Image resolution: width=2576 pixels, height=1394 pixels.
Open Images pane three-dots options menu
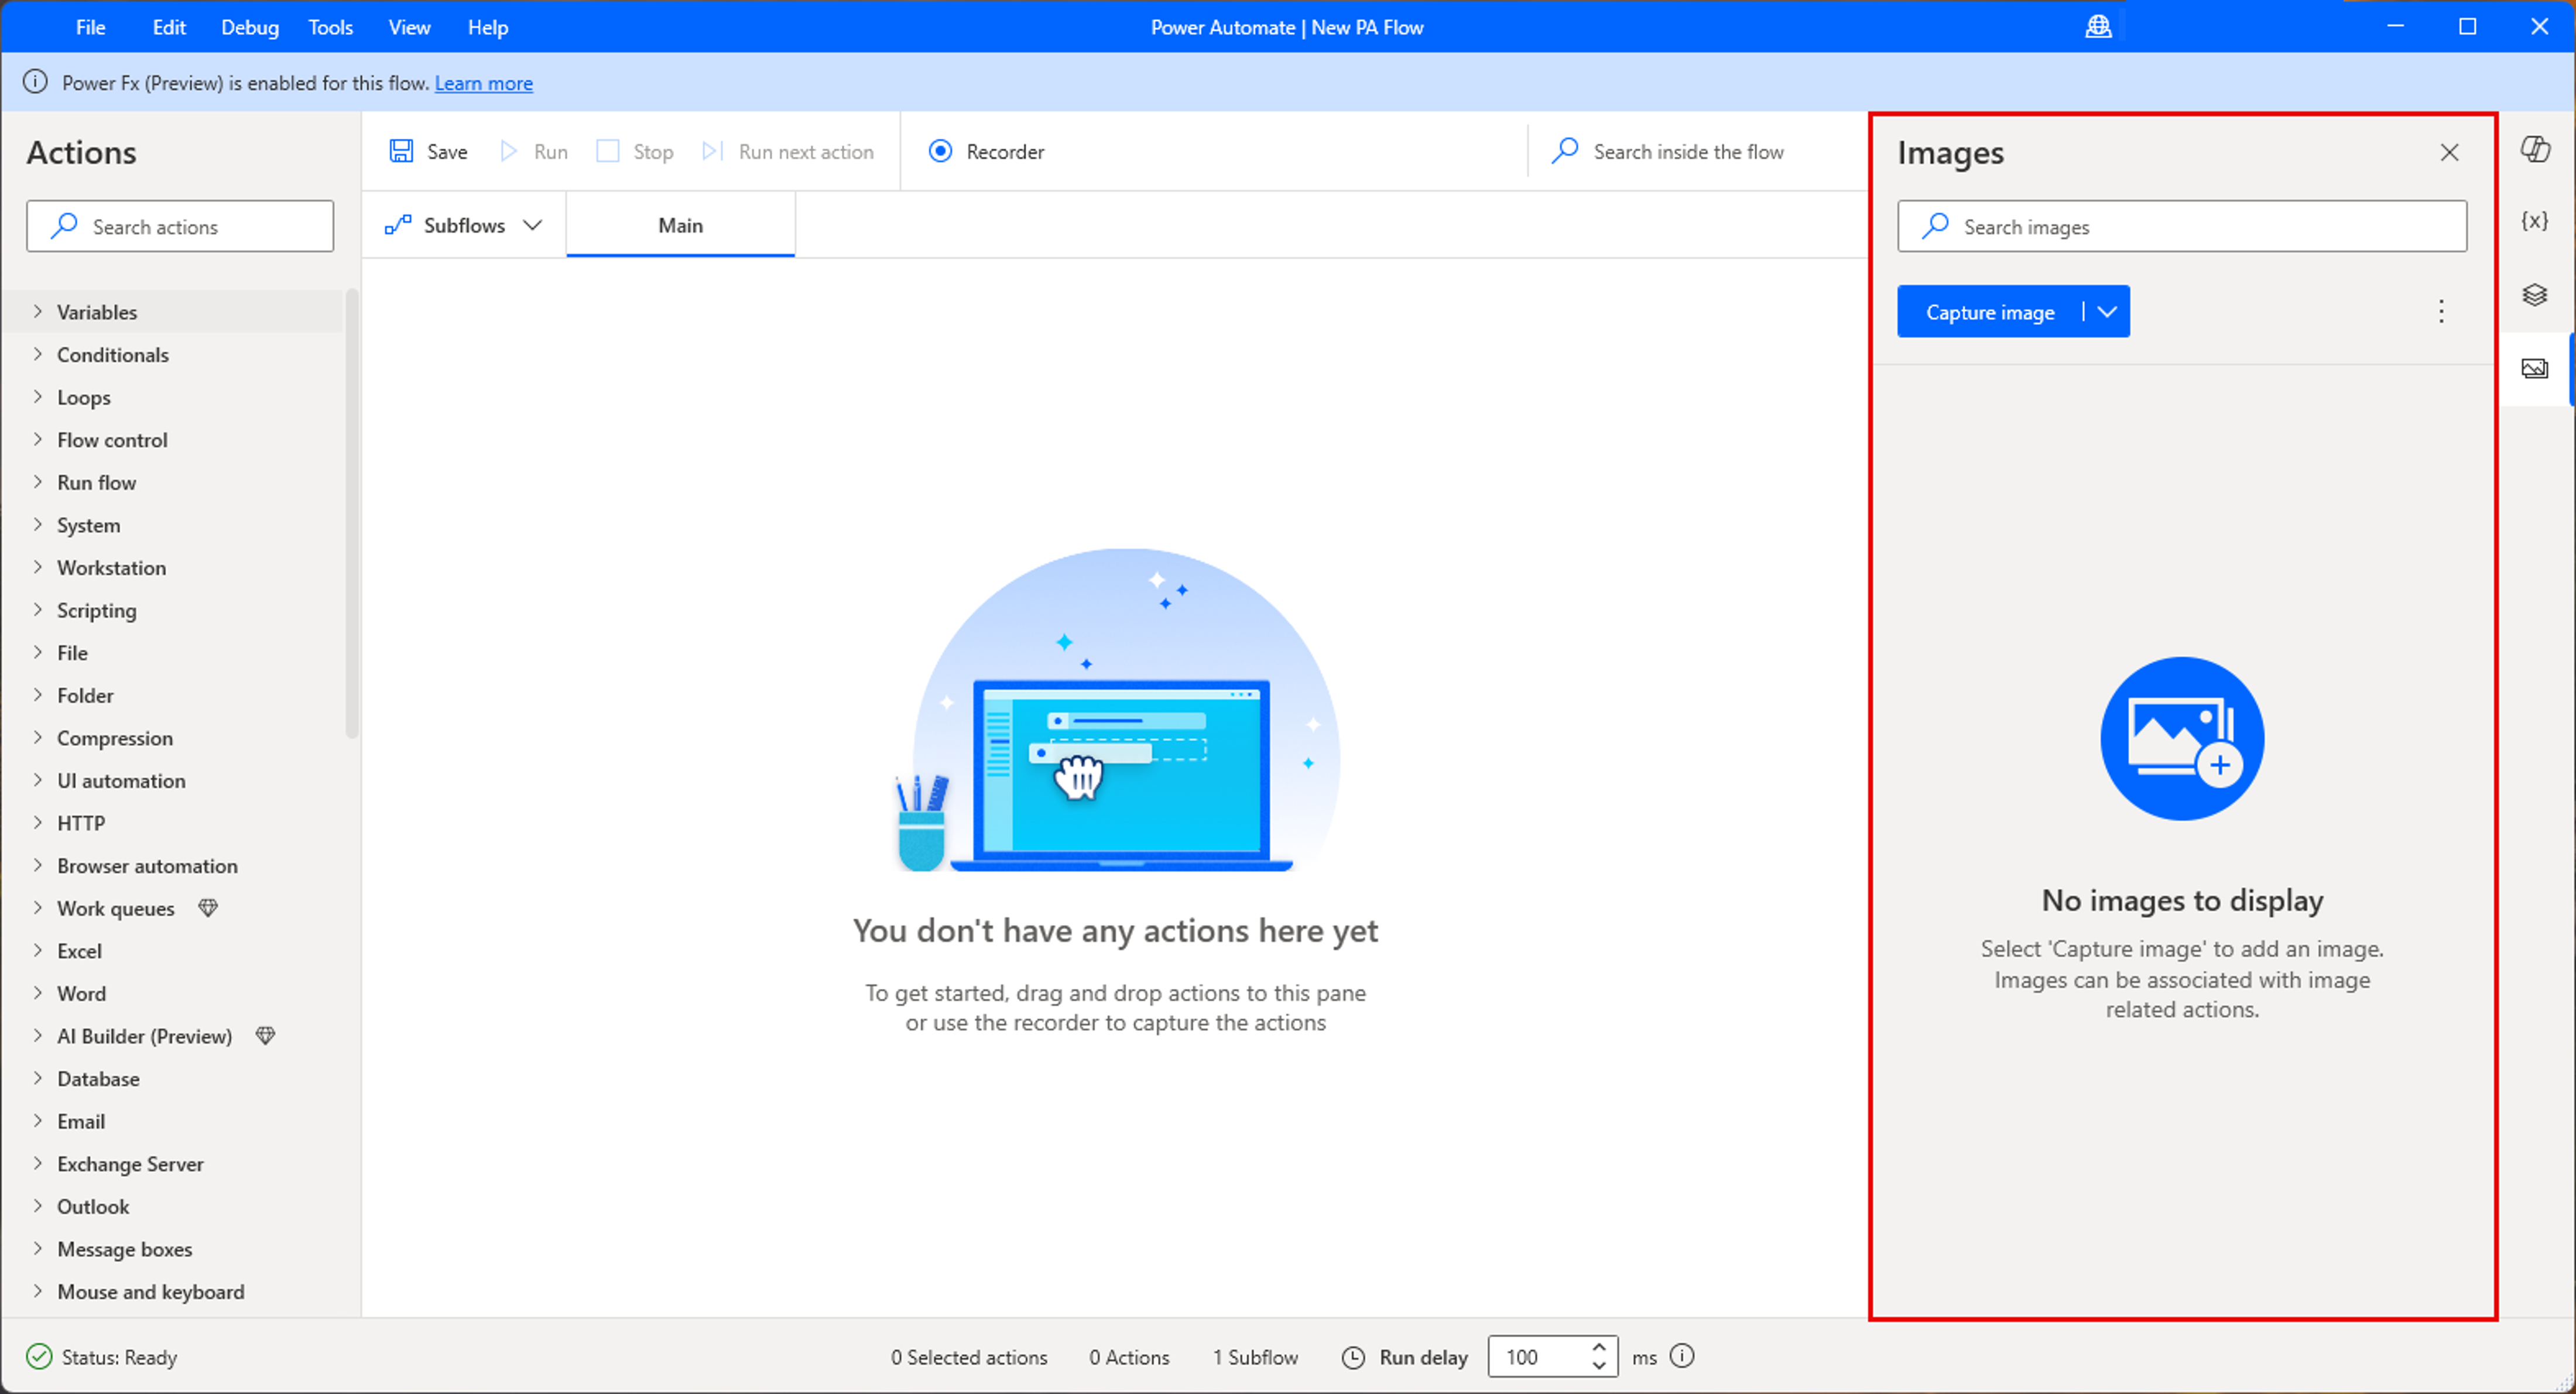tap(2440, 312)
